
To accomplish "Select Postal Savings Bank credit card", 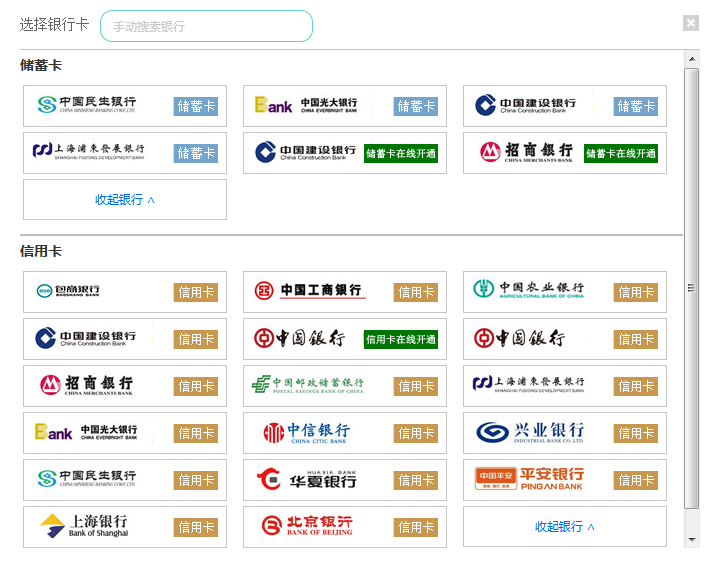I will click(x=345, y=386).
